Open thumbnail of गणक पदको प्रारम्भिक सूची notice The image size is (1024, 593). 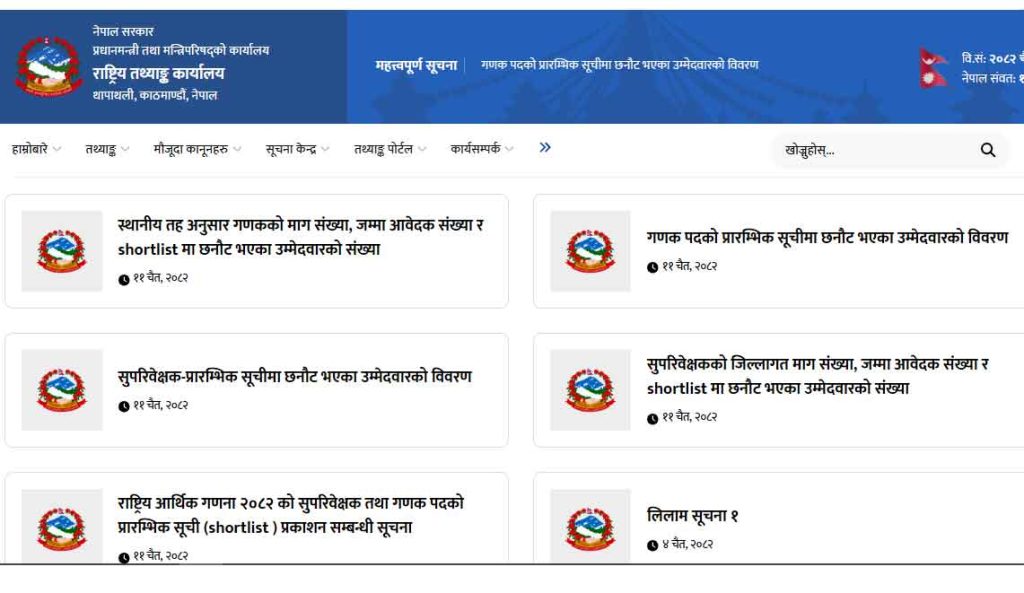point(590,251)
